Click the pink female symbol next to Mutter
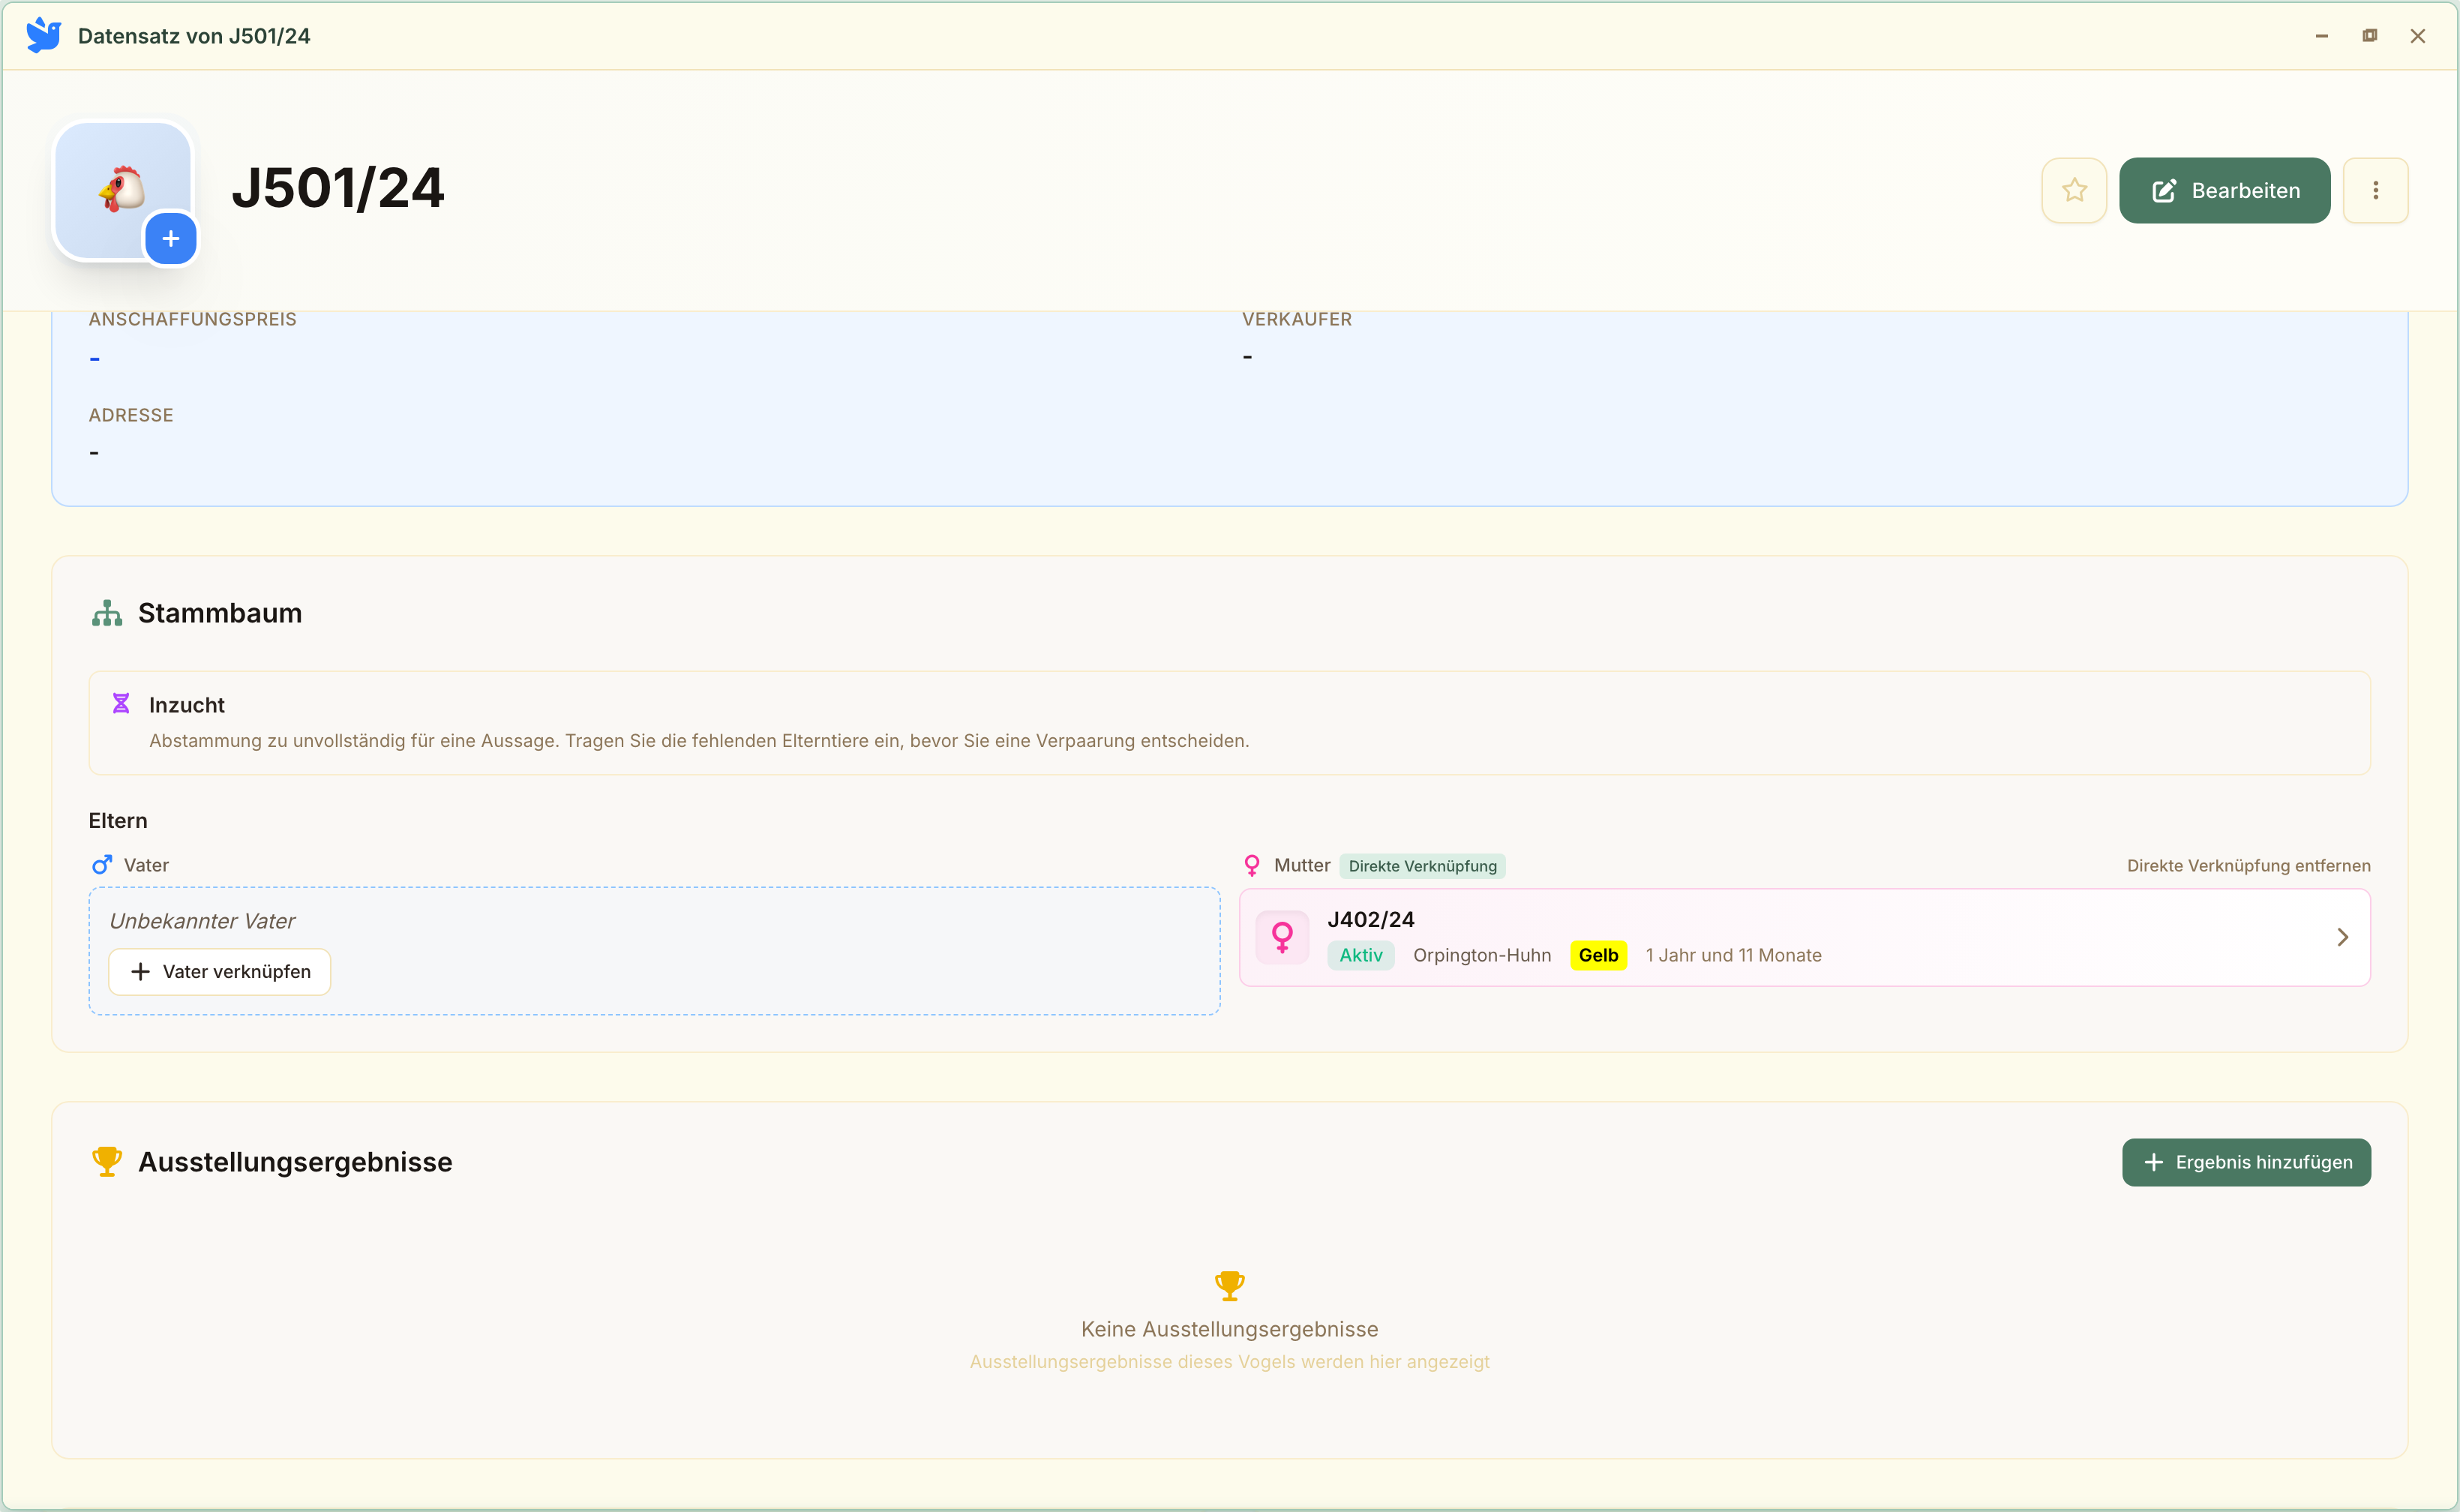2460x1512 pixels. tap(1252, 865)
